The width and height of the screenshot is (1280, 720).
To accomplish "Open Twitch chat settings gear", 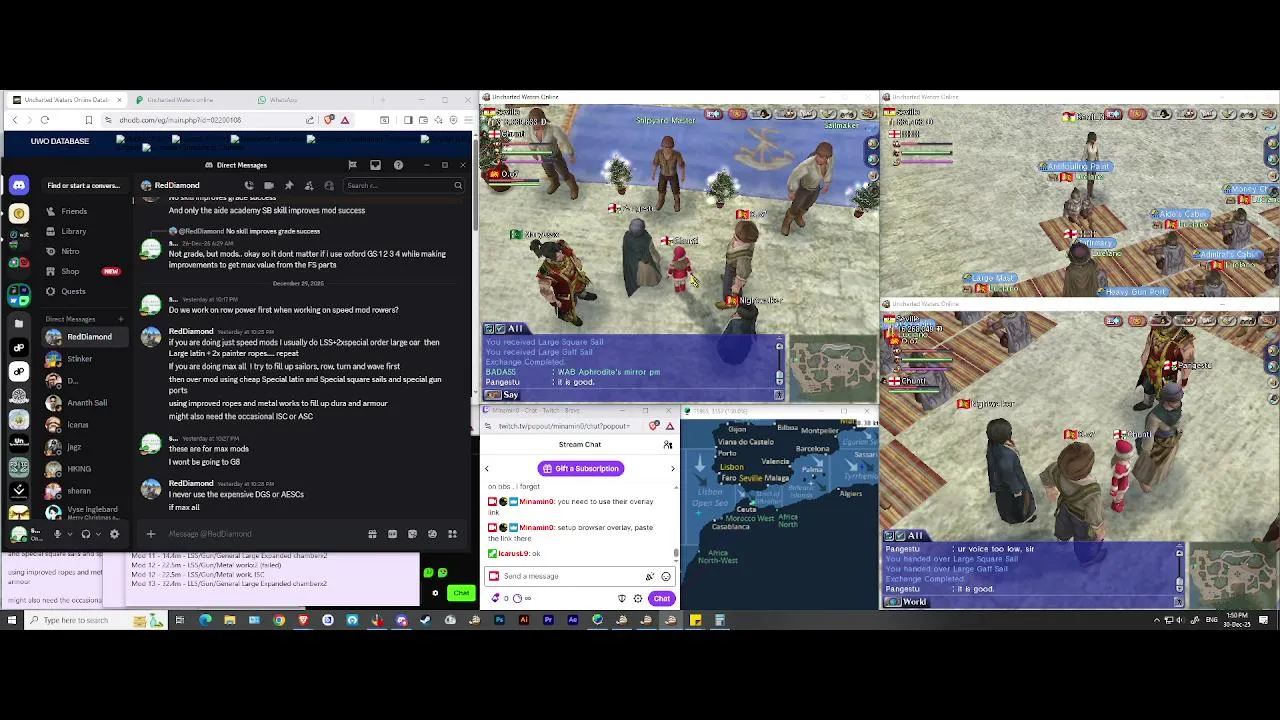I will 638,599.
